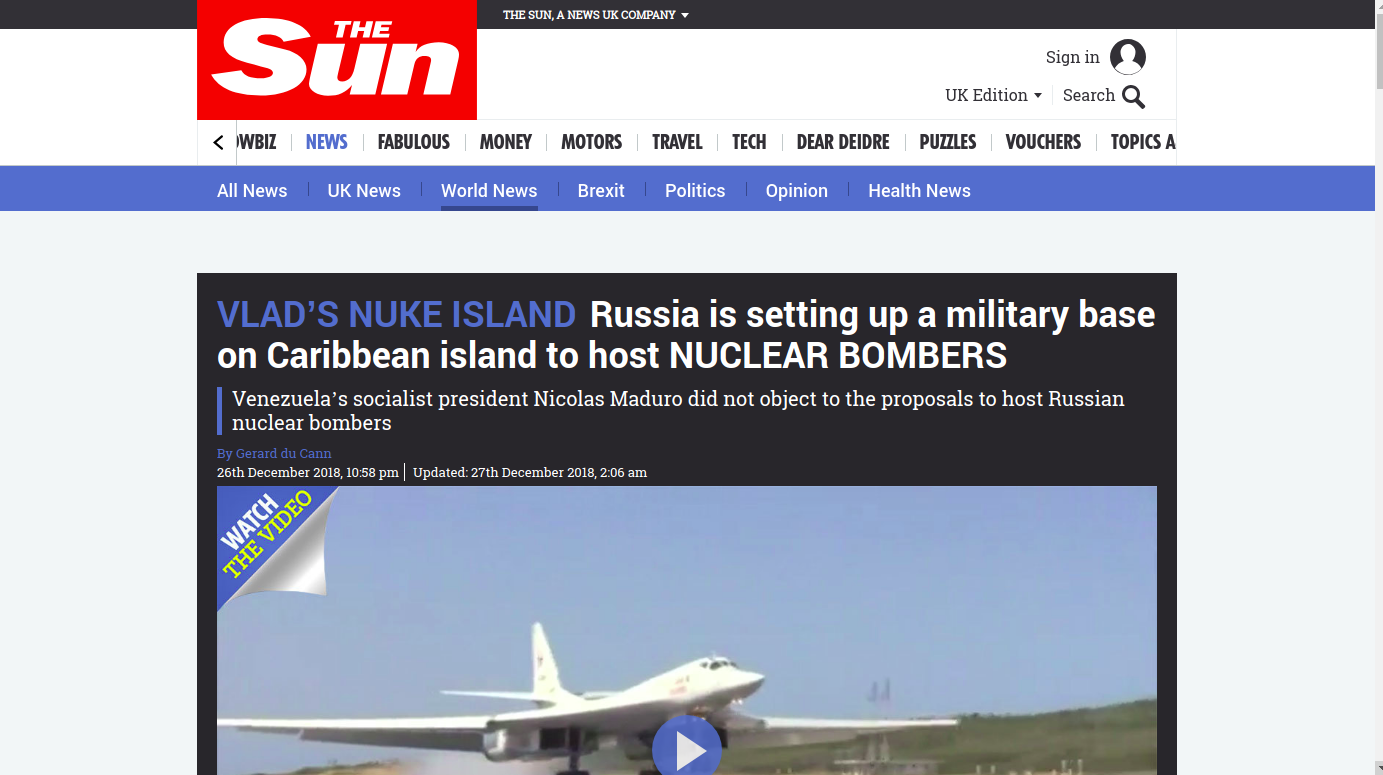Switch to the Brexit tab
This screenshot has height=775, width=1383.
pyautogui.click(x=601, y=190)
